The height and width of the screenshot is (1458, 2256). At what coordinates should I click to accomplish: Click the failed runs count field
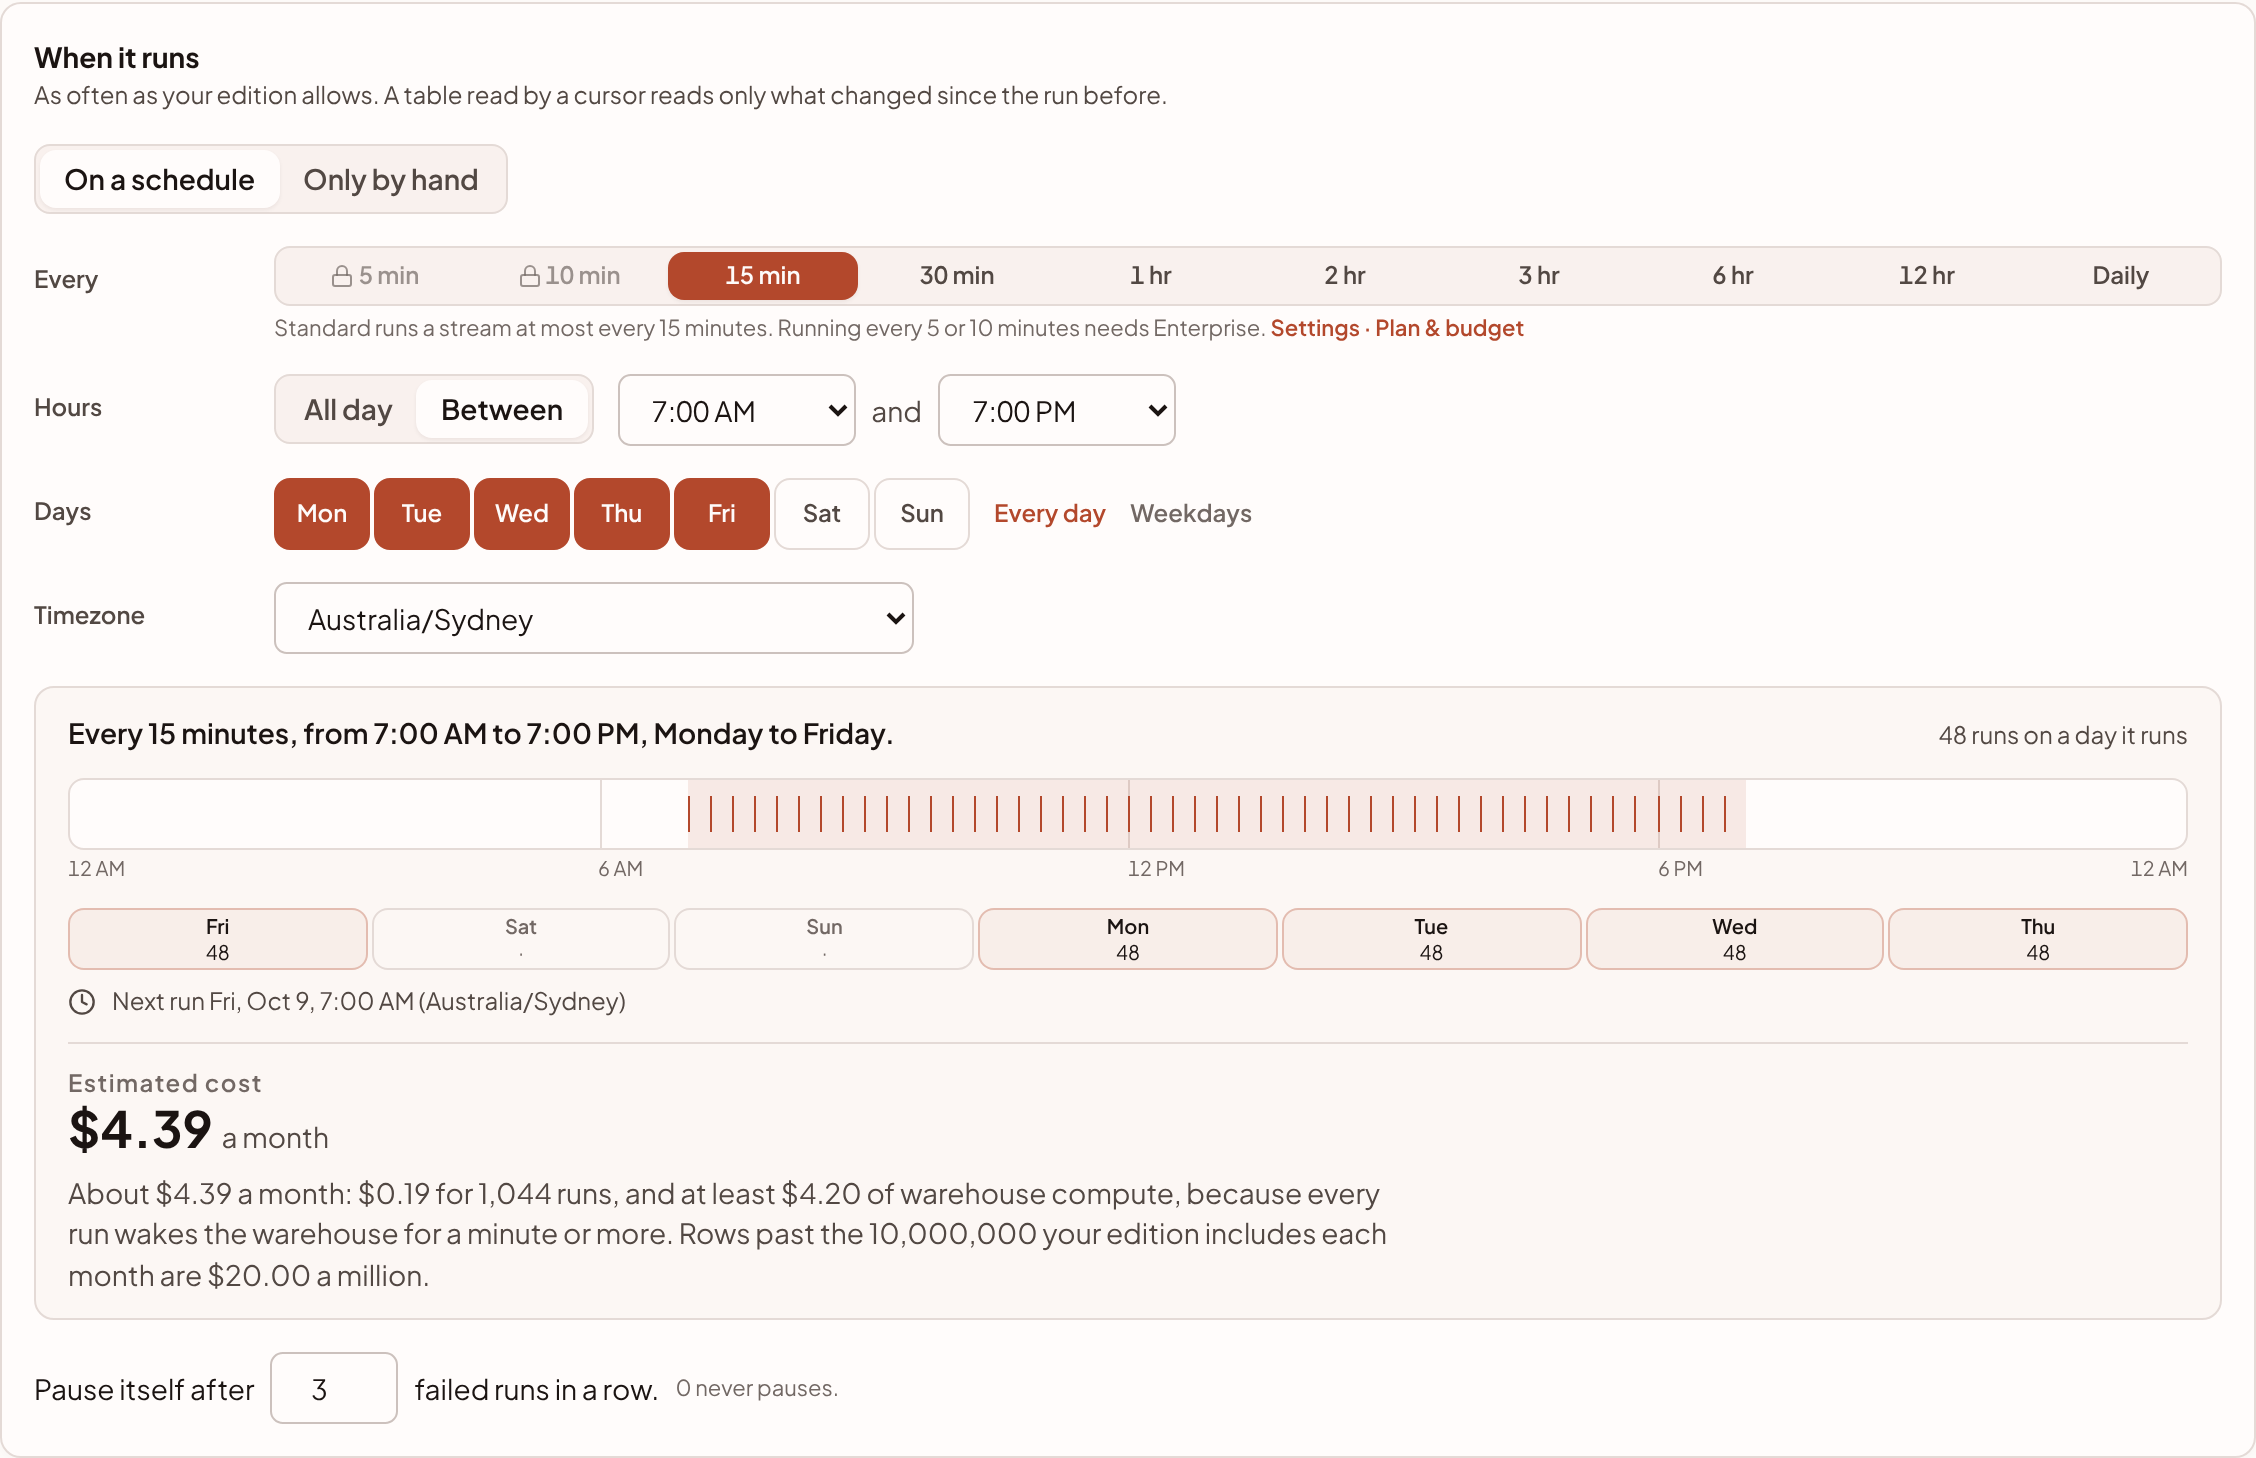pyautogui.click(x=334, y=1388)
